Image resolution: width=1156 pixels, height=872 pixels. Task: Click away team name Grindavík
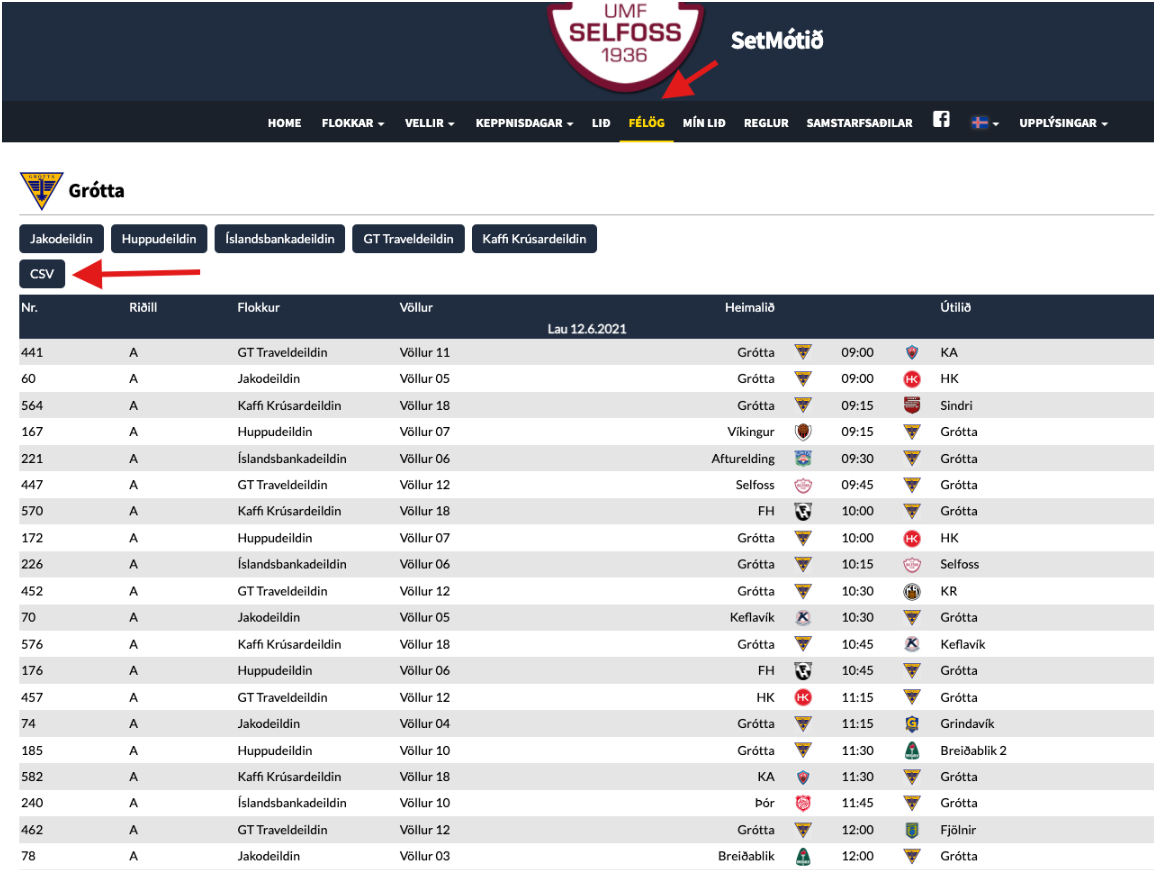(x=967, y=724)
